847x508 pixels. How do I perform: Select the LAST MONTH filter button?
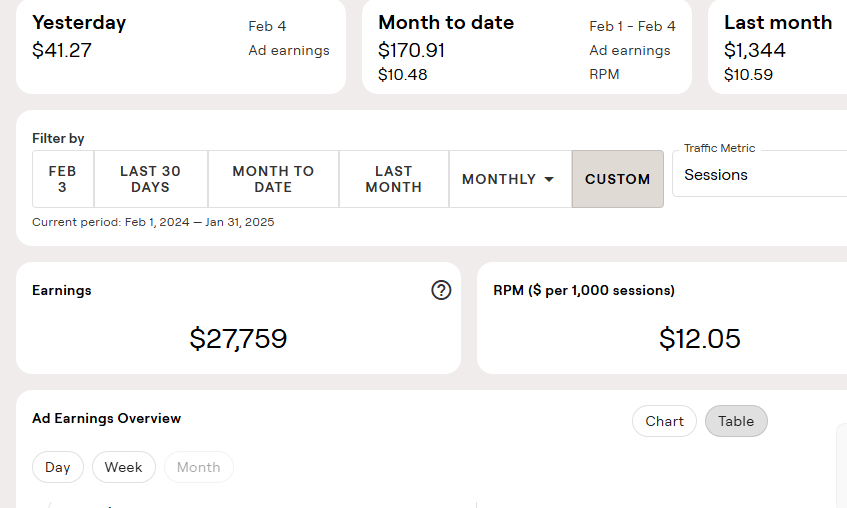tap(393, 179)
